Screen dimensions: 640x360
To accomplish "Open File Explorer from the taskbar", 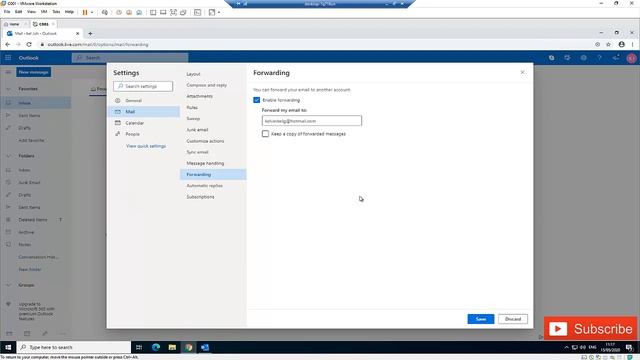I will 172,347.
